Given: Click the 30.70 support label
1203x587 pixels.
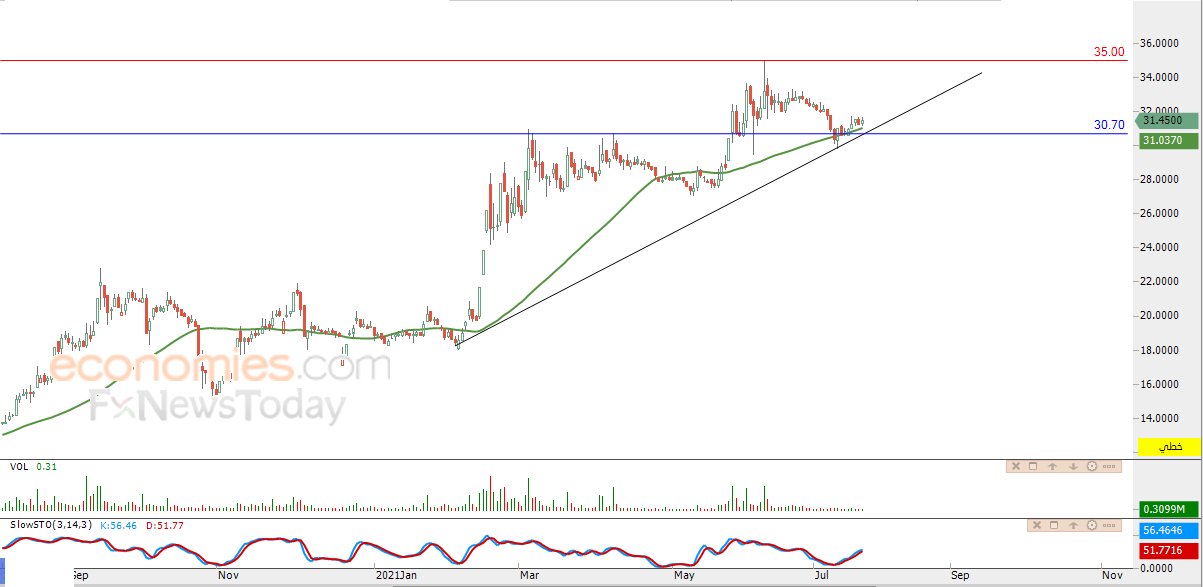Looking at the screenshot, I should 1109,125.
